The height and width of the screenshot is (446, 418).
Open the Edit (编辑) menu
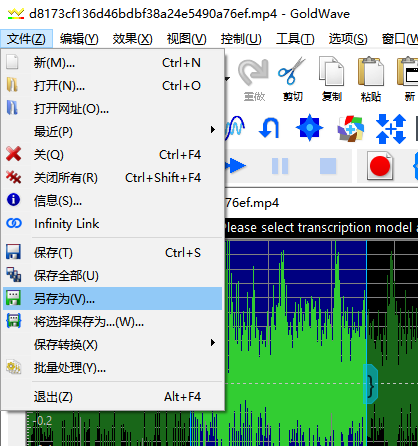coord(79,39)
